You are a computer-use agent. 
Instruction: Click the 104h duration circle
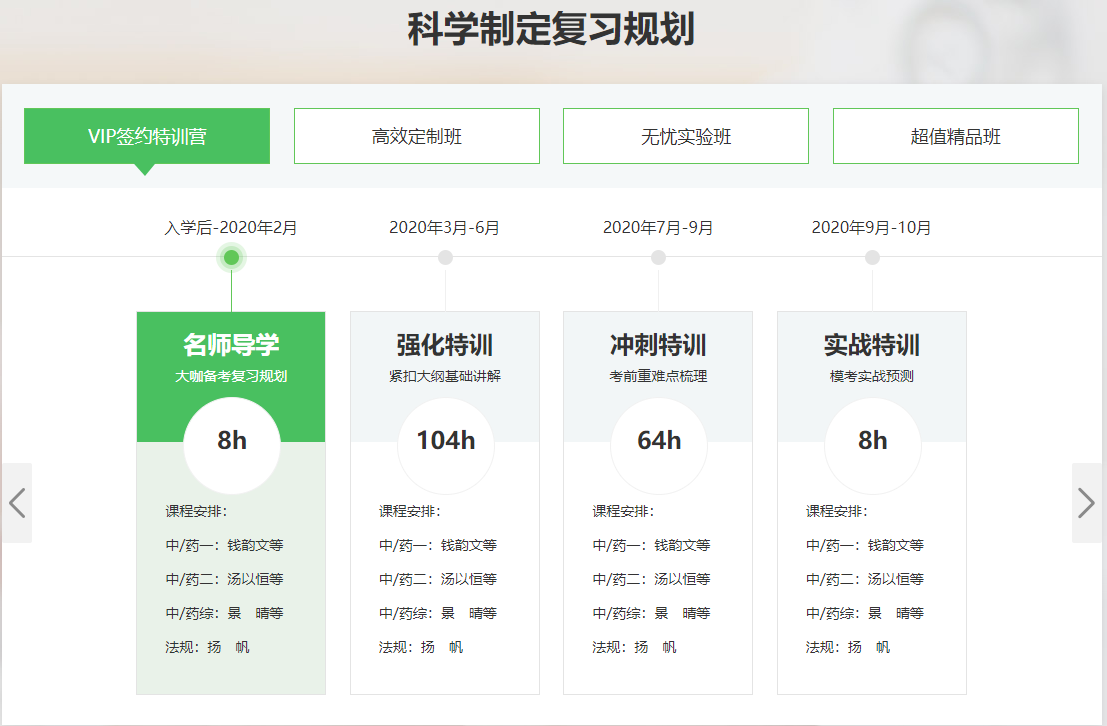pos(445,441)
